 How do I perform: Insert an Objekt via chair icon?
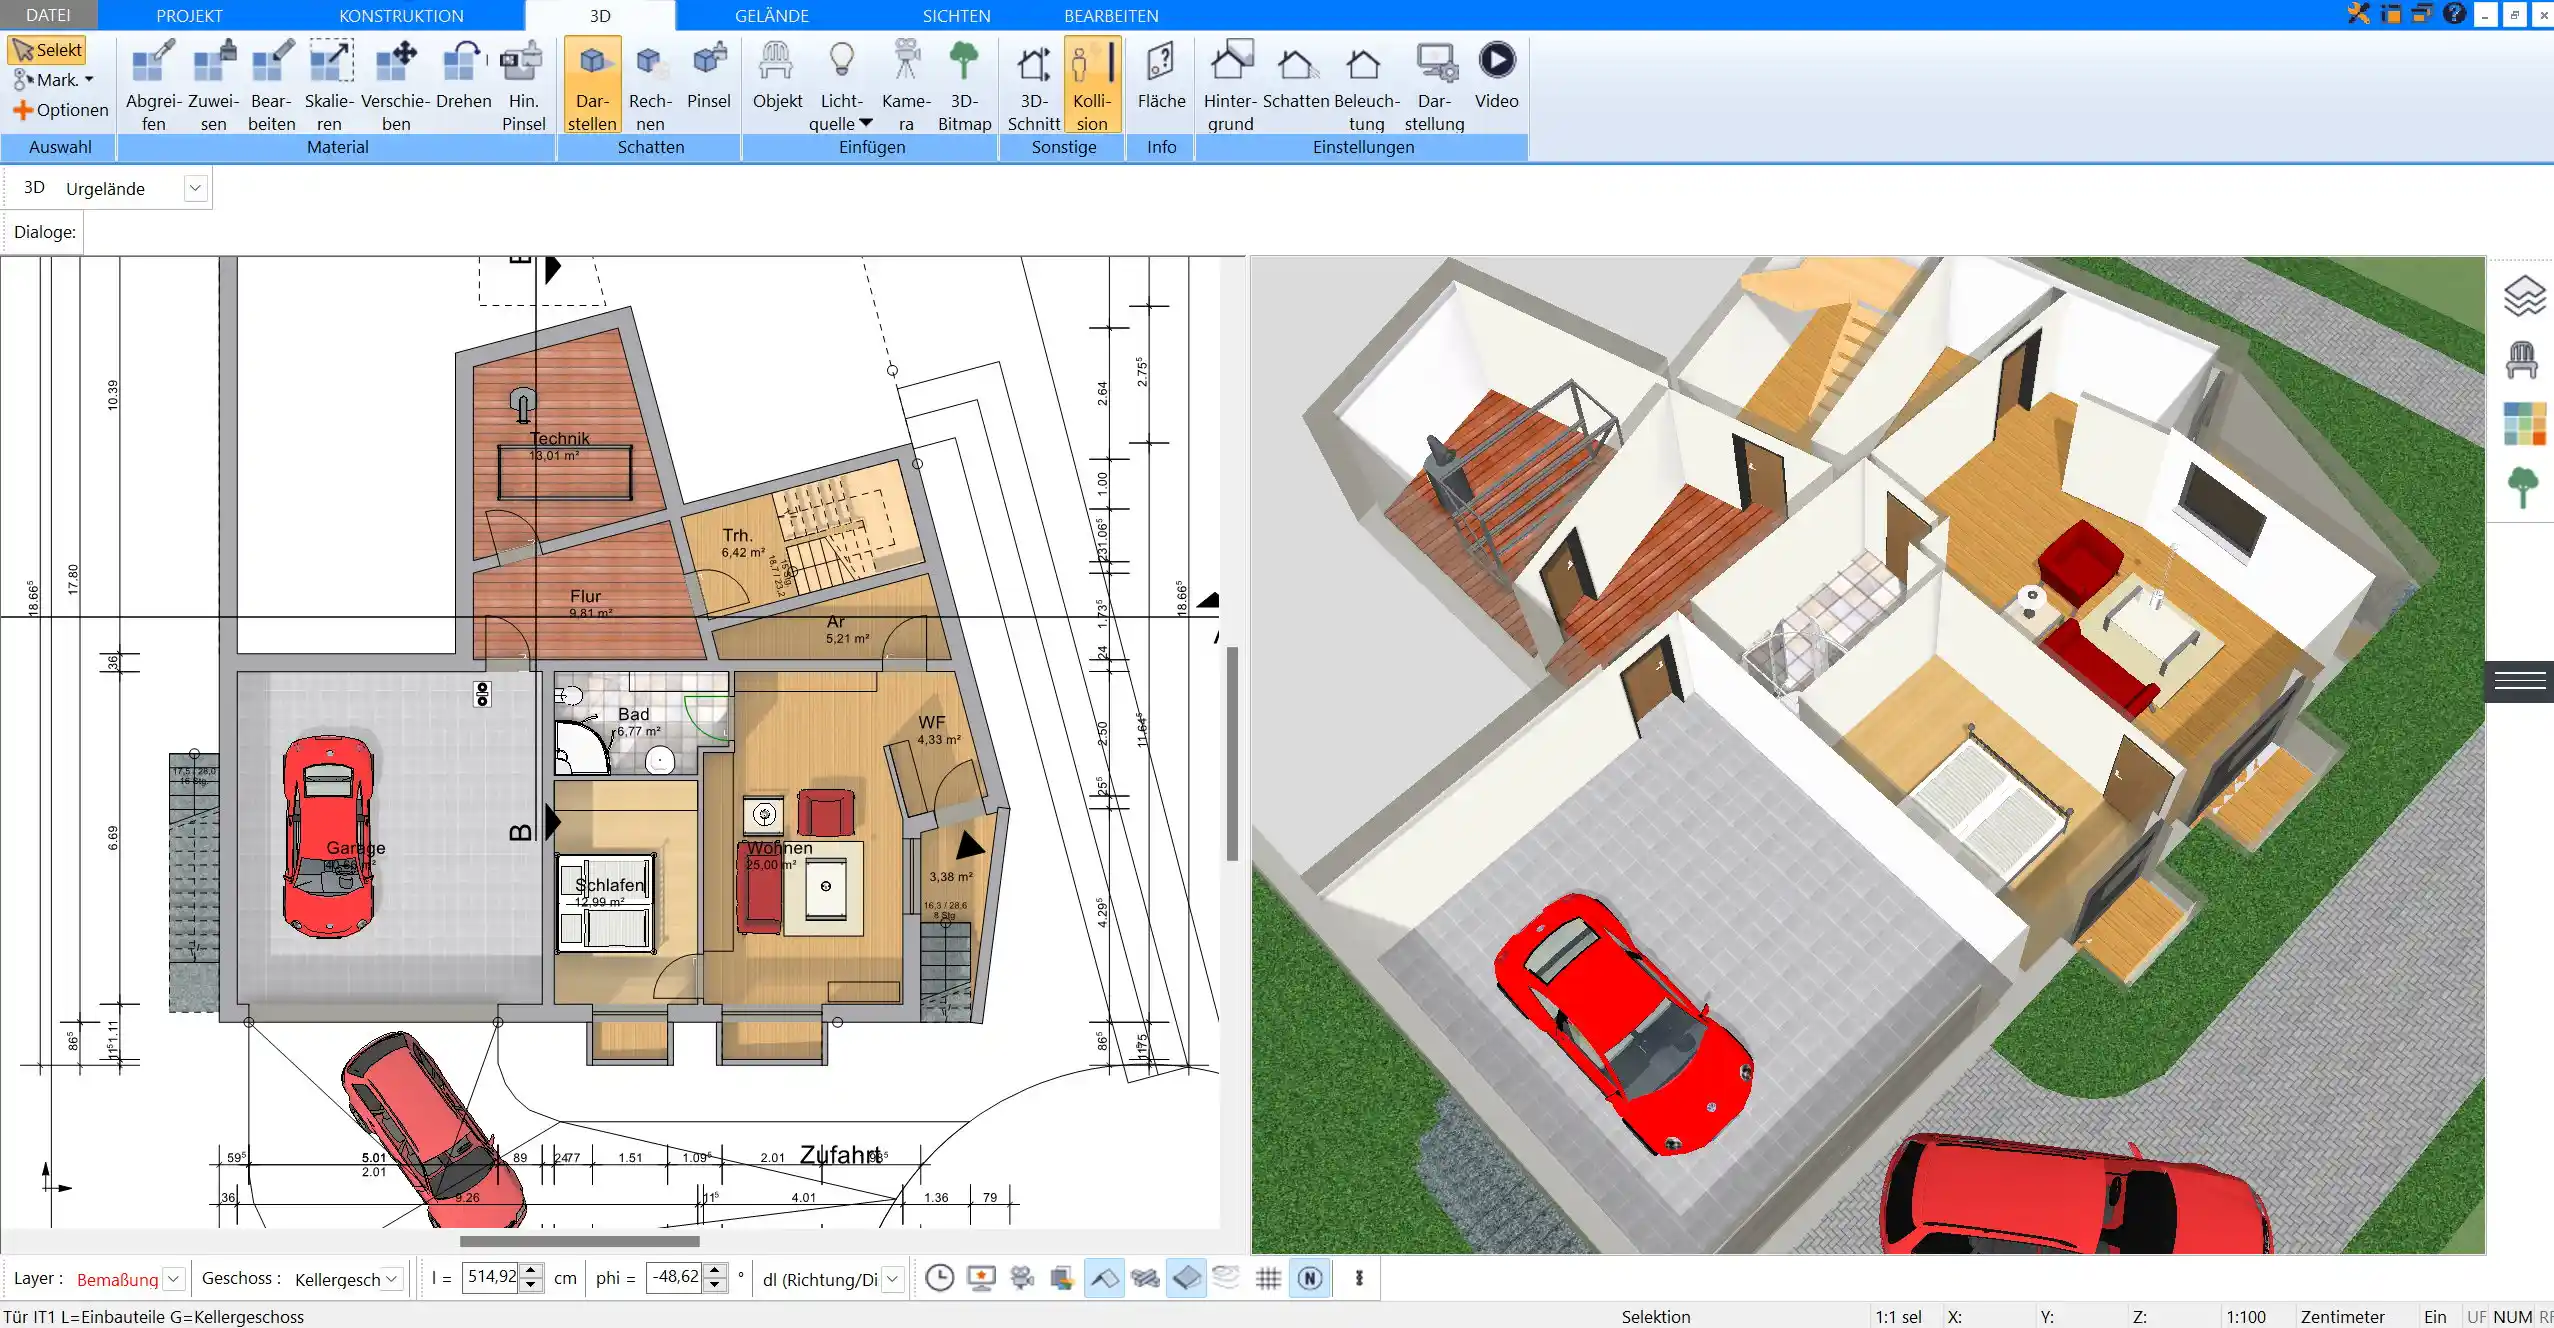tap(777, 75)
